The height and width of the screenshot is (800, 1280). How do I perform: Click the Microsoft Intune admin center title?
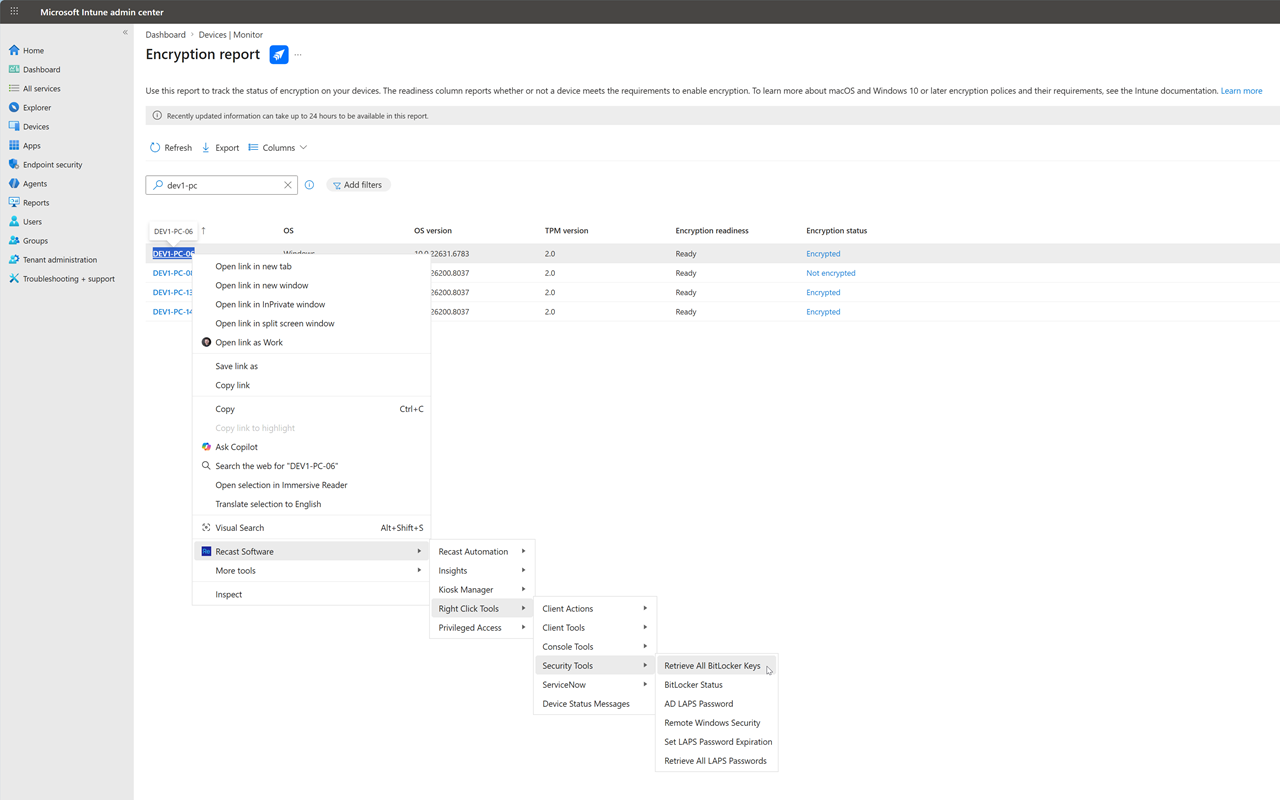[x=102, y=12]
